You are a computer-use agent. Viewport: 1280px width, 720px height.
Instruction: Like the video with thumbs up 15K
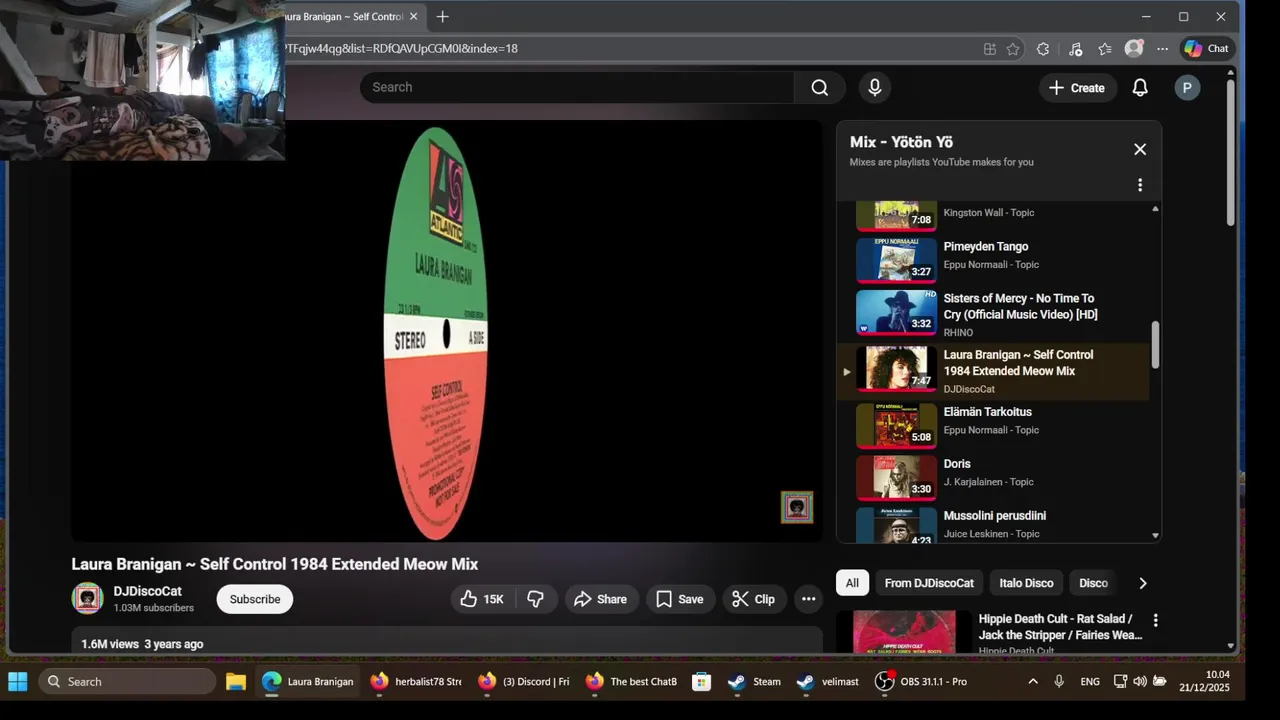(482, 599)
